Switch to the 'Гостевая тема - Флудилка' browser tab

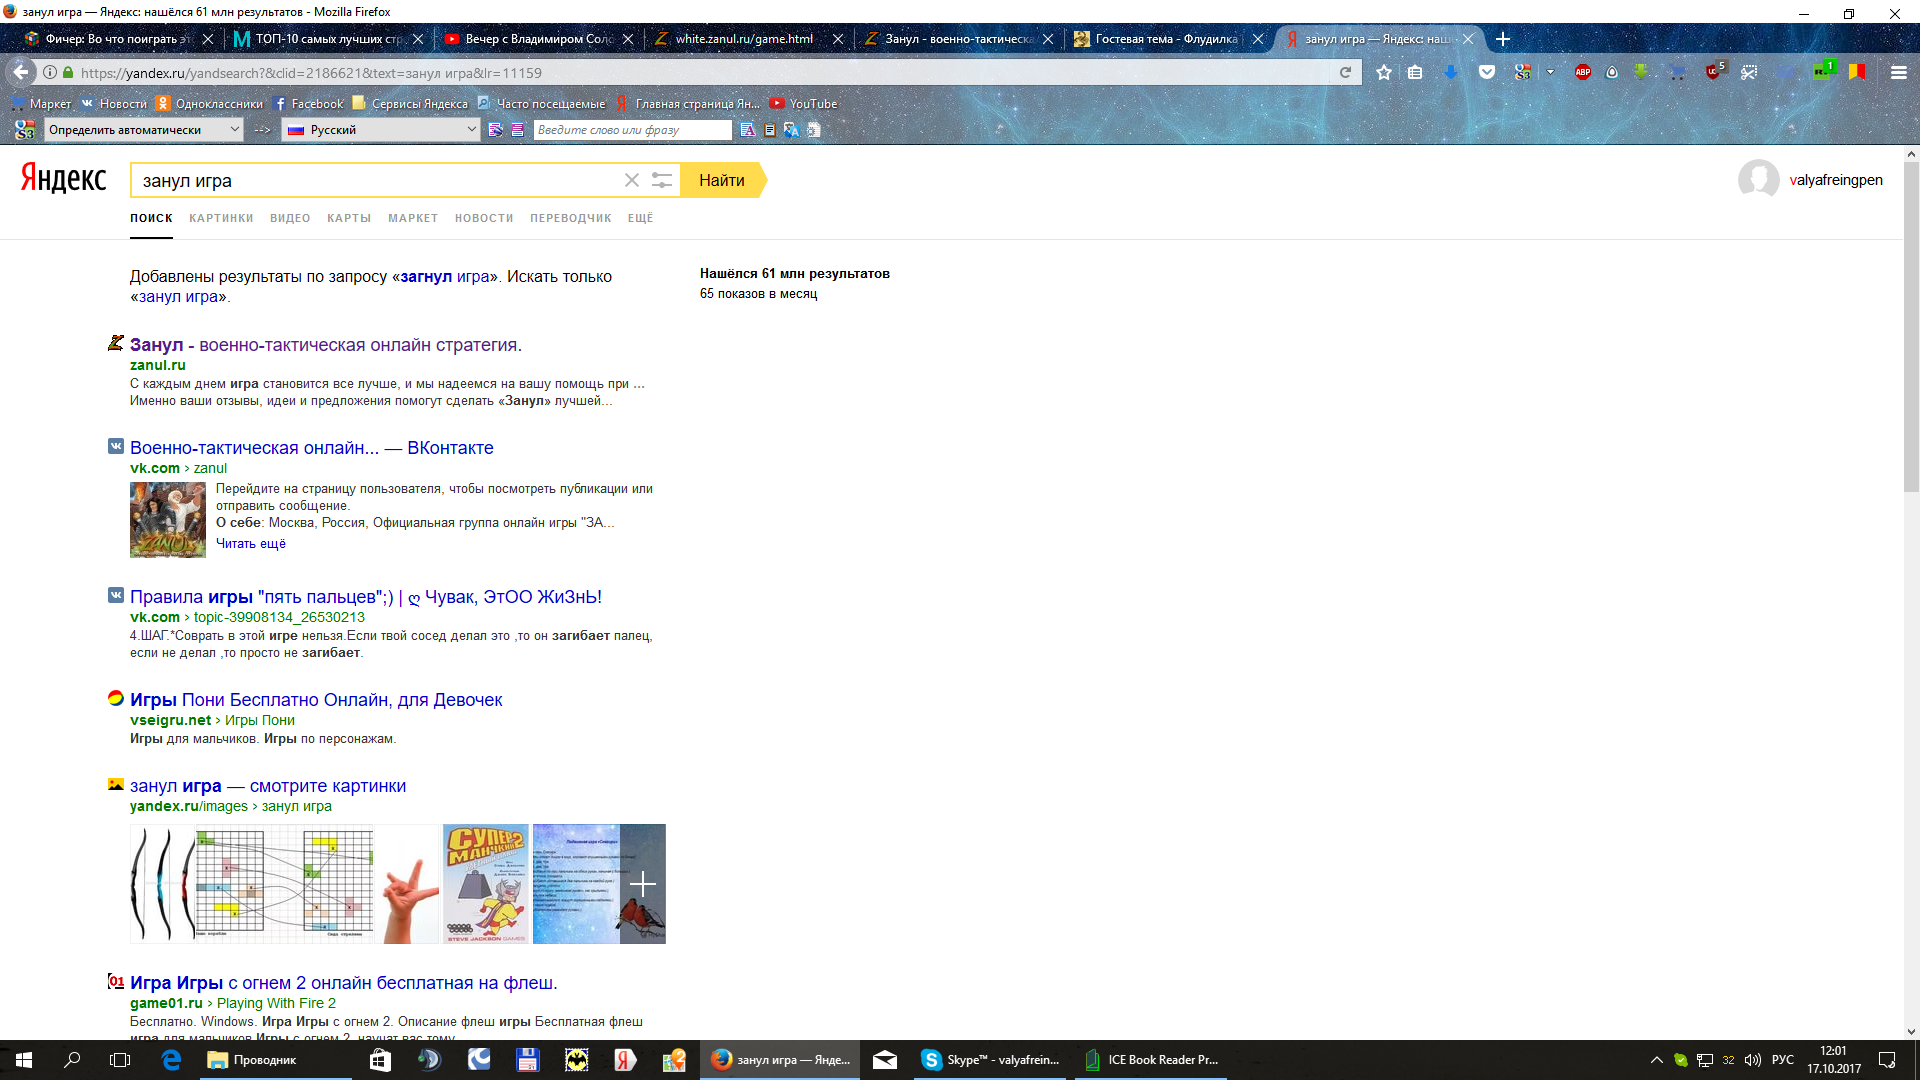(x=1165, y=39)
